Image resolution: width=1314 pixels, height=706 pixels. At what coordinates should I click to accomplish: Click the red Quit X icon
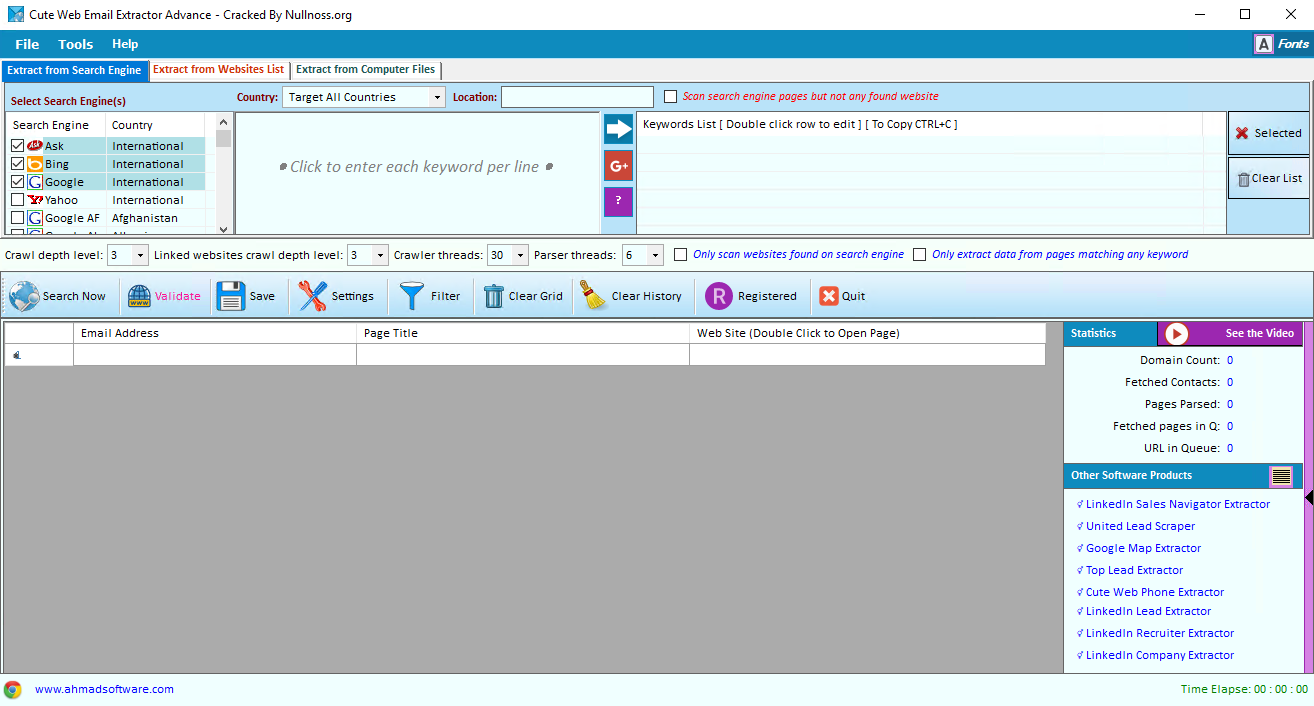click(x=829, y=296)
